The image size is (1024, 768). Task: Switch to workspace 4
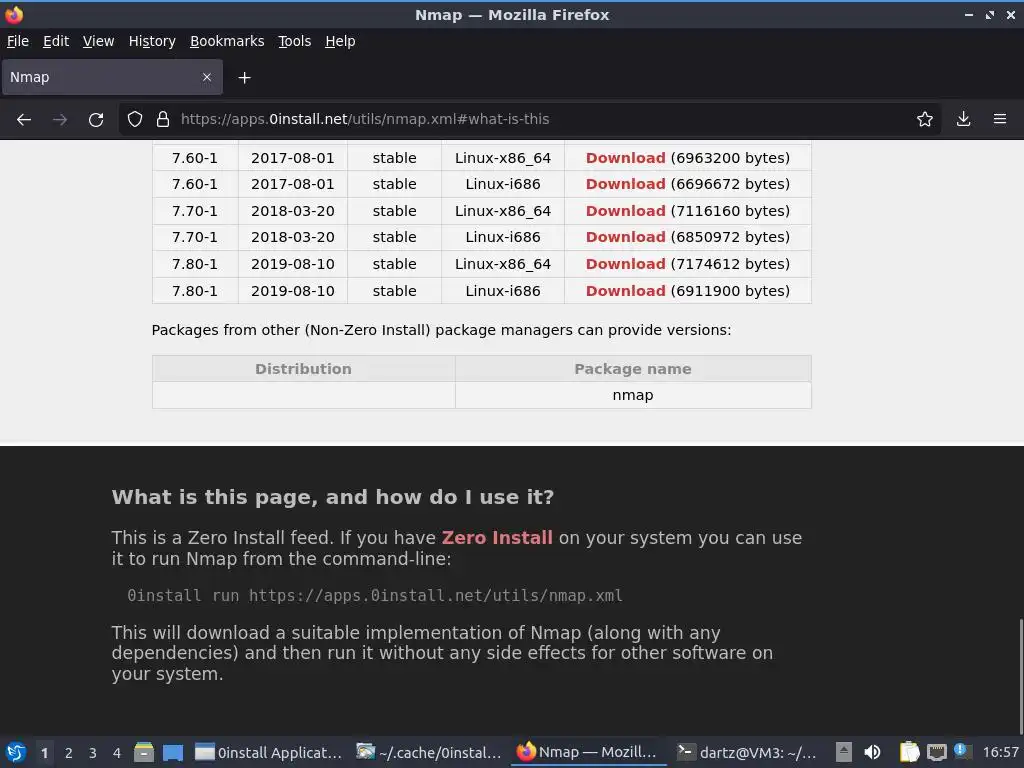point(117,753)
